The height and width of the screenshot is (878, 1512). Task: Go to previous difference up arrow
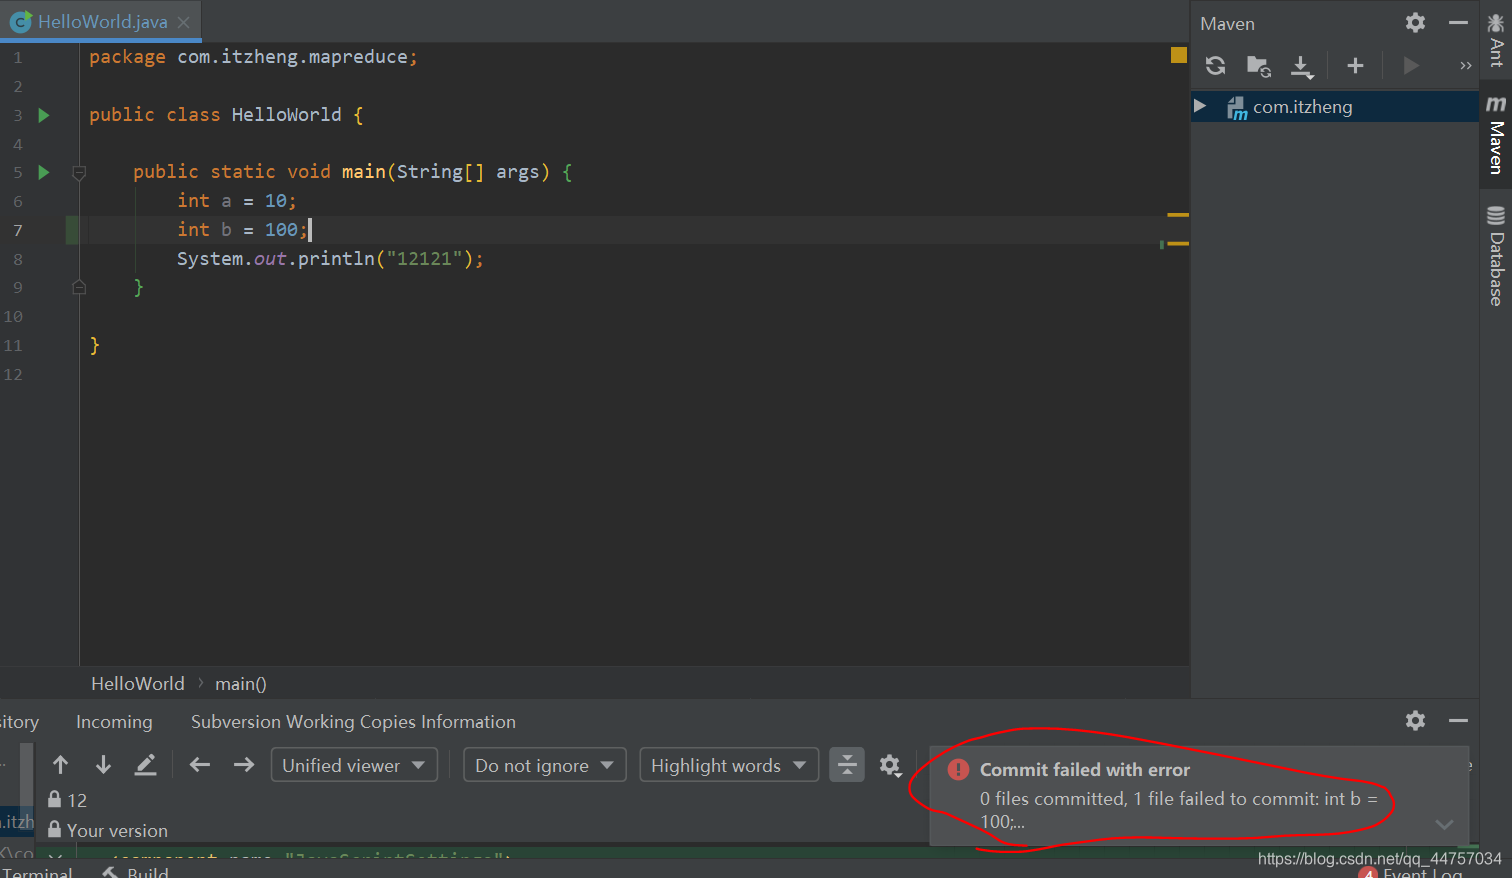pos(61,765)
